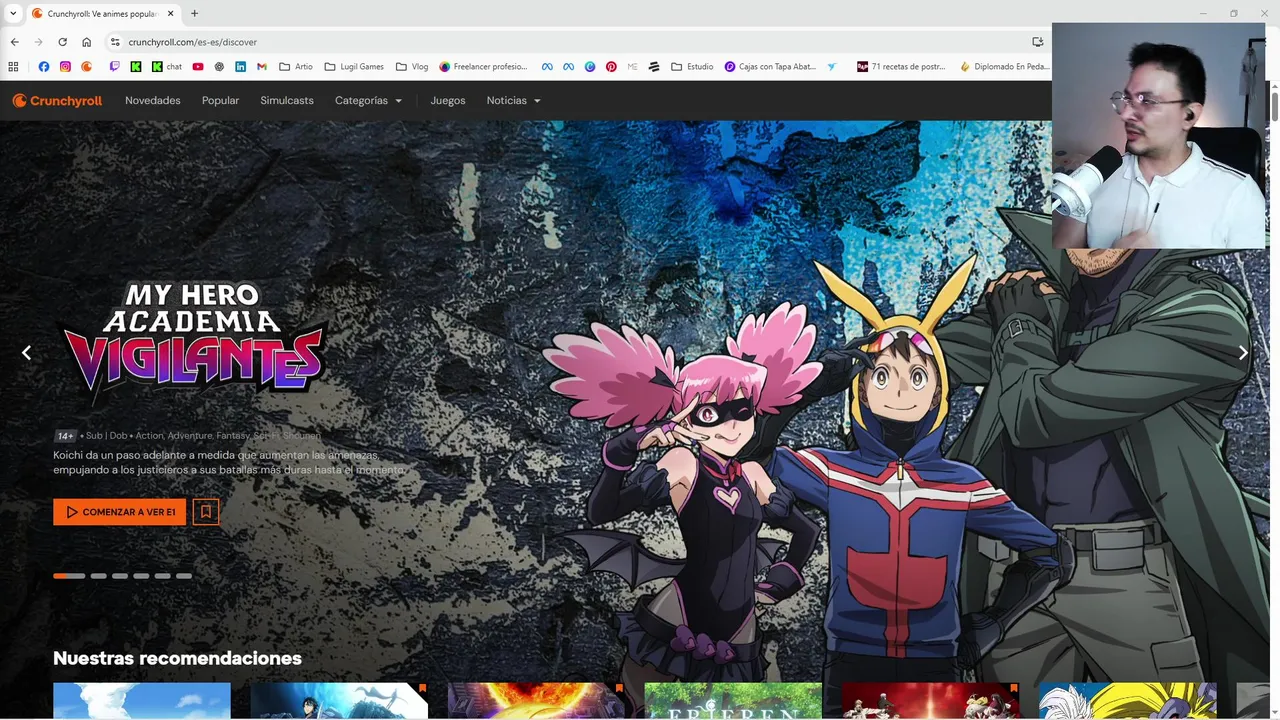Select the active first carousel indicator
Screen dimensions: 1280x720
coord(69,576)
